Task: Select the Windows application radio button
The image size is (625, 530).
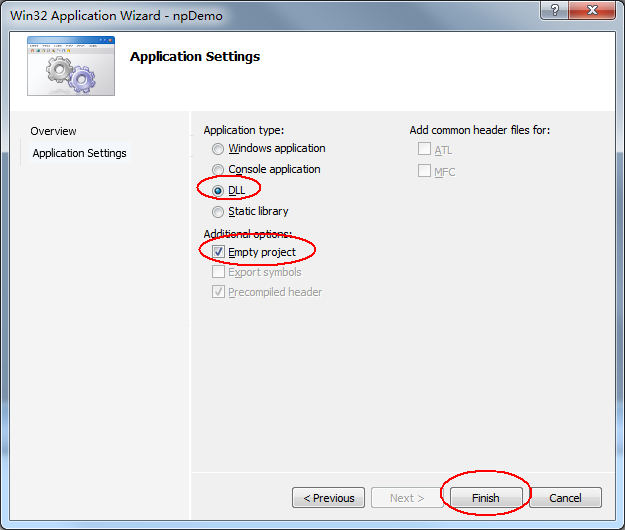Action: pyautogui.click(x=218, y=149)
